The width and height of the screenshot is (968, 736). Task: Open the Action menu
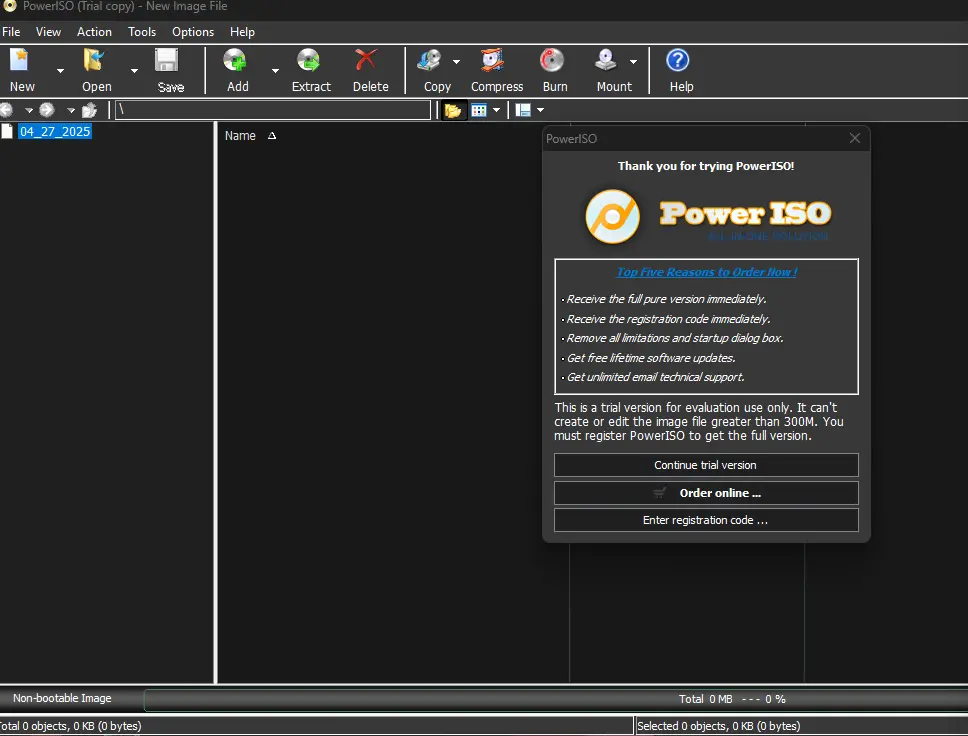[94, 32]
